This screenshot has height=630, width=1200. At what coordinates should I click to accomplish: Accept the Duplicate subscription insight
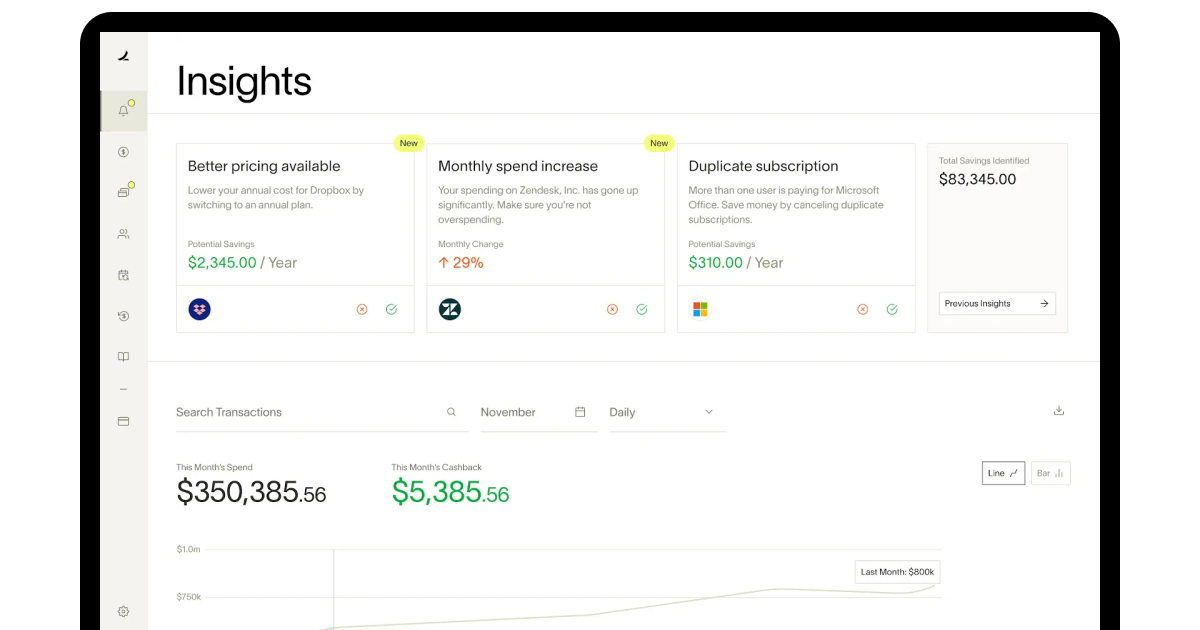[892, 309]
